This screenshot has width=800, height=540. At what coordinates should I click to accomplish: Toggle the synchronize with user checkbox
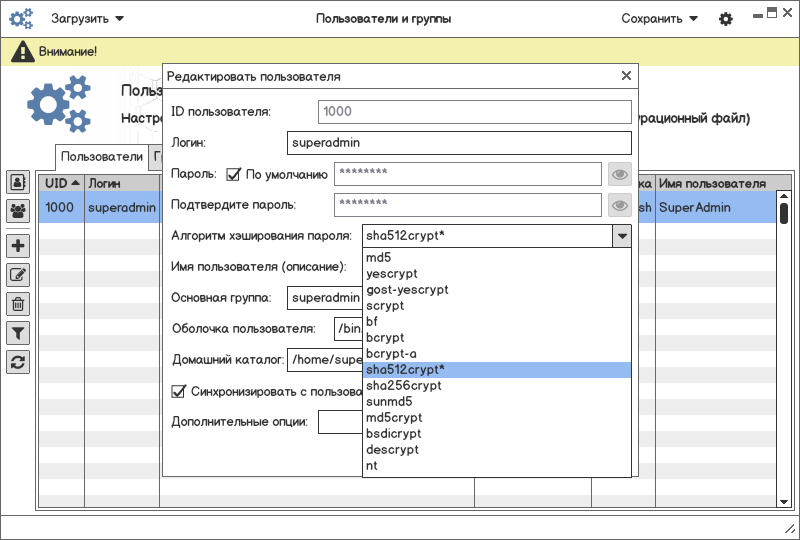coord(180,391)
